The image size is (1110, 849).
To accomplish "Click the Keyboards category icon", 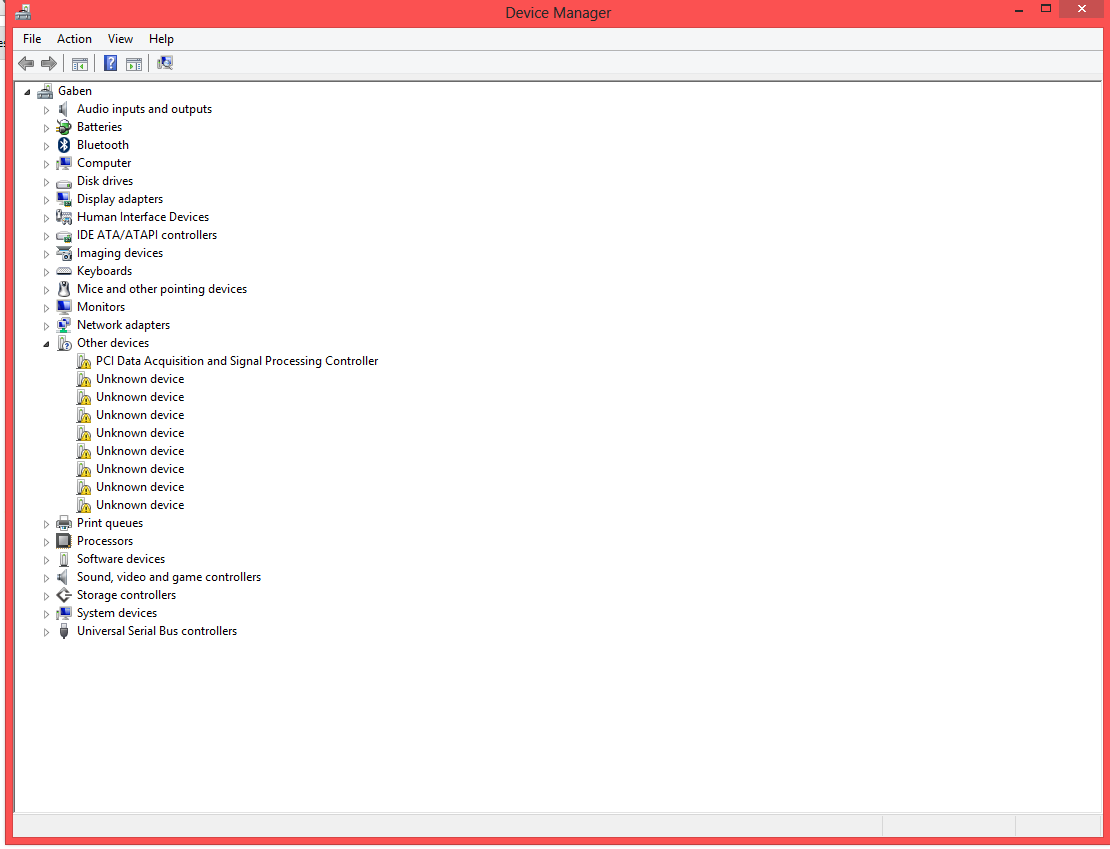I will (64, 271).
